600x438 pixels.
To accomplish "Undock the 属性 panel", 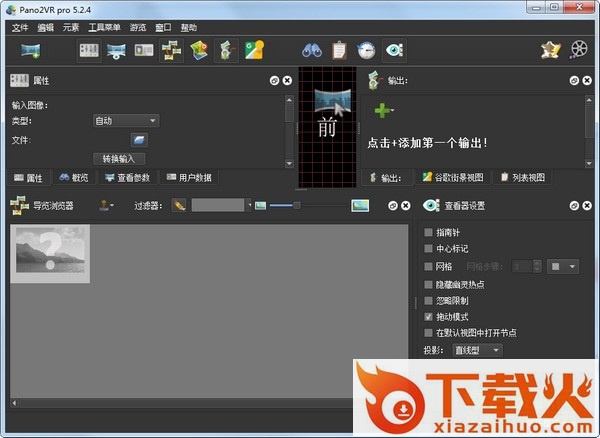I will pos(274,80).
